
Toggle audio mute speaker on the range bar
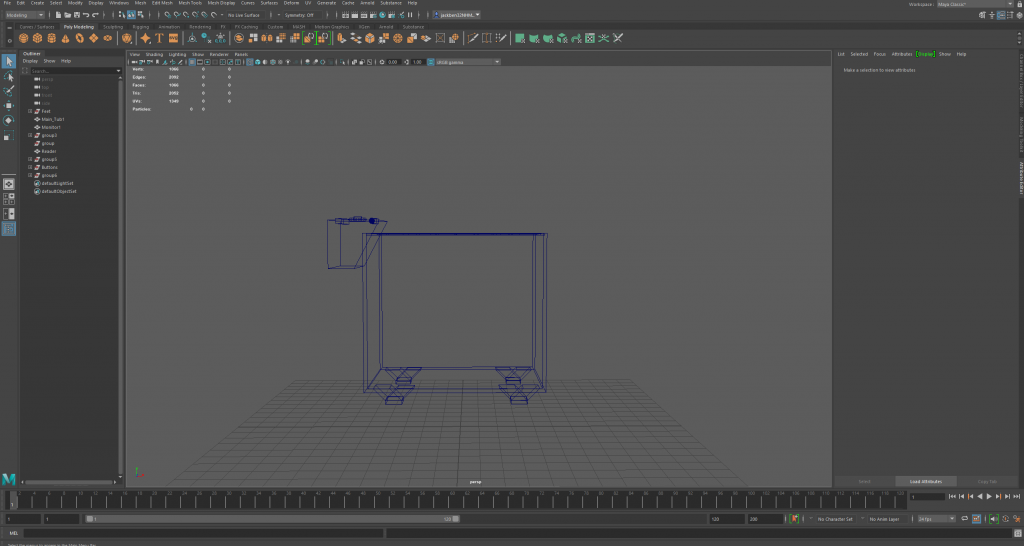coord(993,519)
